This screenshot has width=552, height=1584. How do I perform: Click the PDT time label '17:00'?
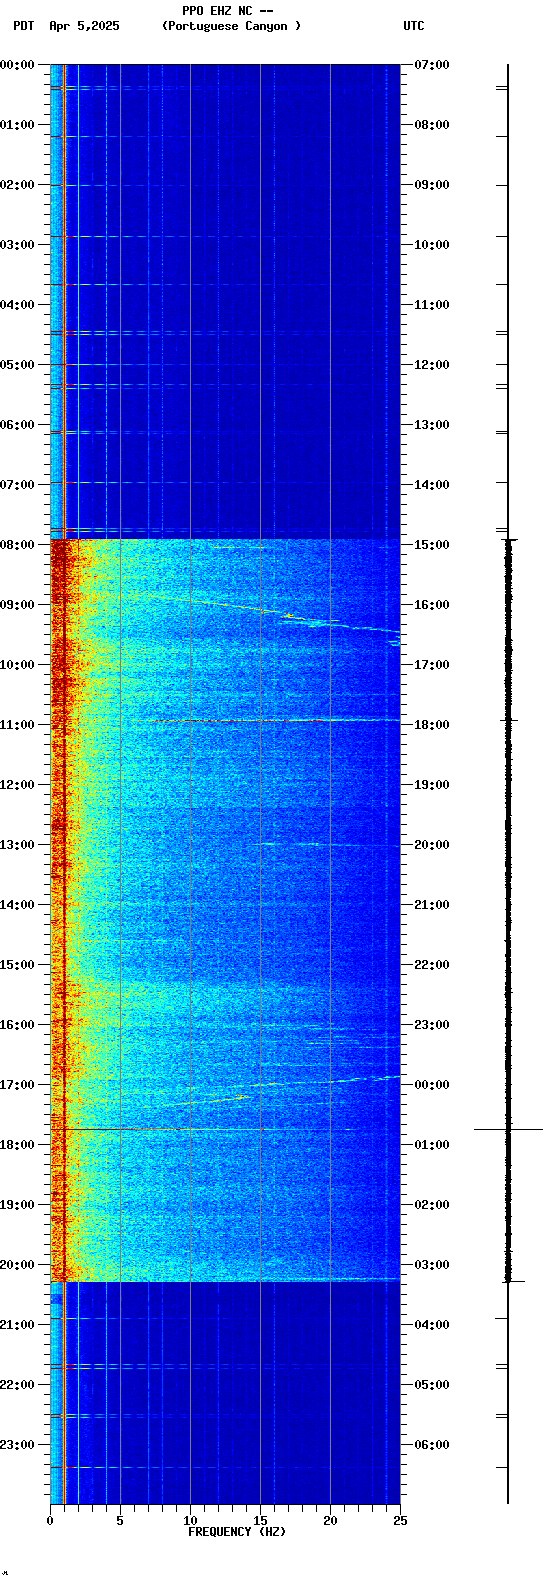click(17, 1085)
